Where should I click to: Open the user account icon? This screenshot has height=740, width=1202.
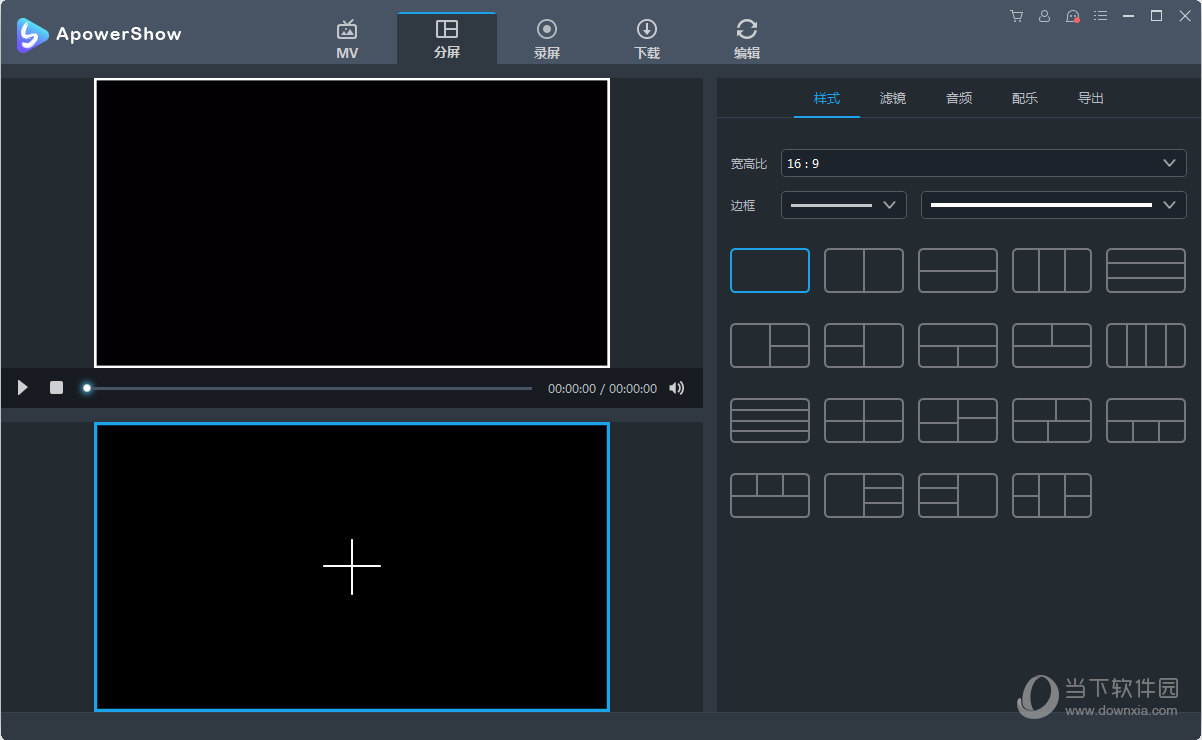(1045, 16)
